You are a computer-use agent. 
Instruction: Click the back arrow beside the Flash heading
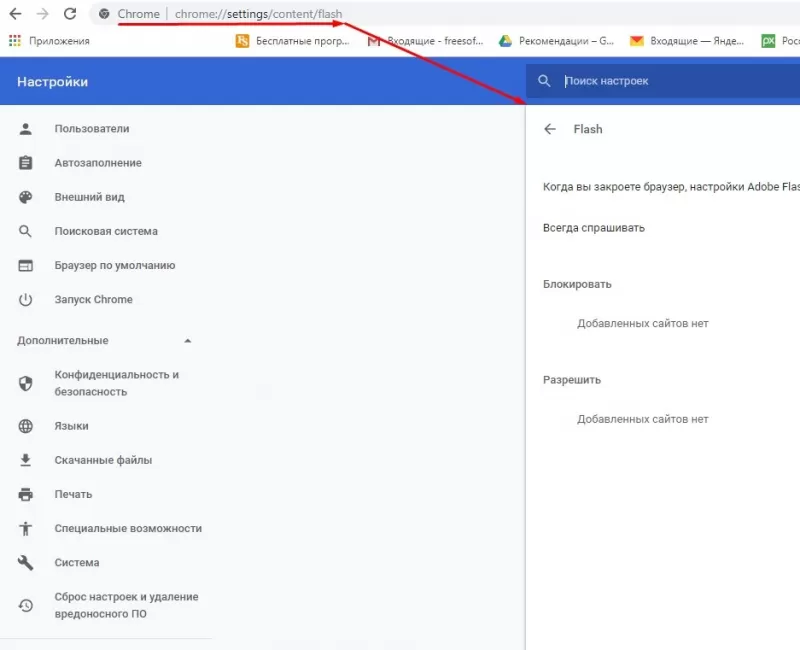[x=551, y=128]
